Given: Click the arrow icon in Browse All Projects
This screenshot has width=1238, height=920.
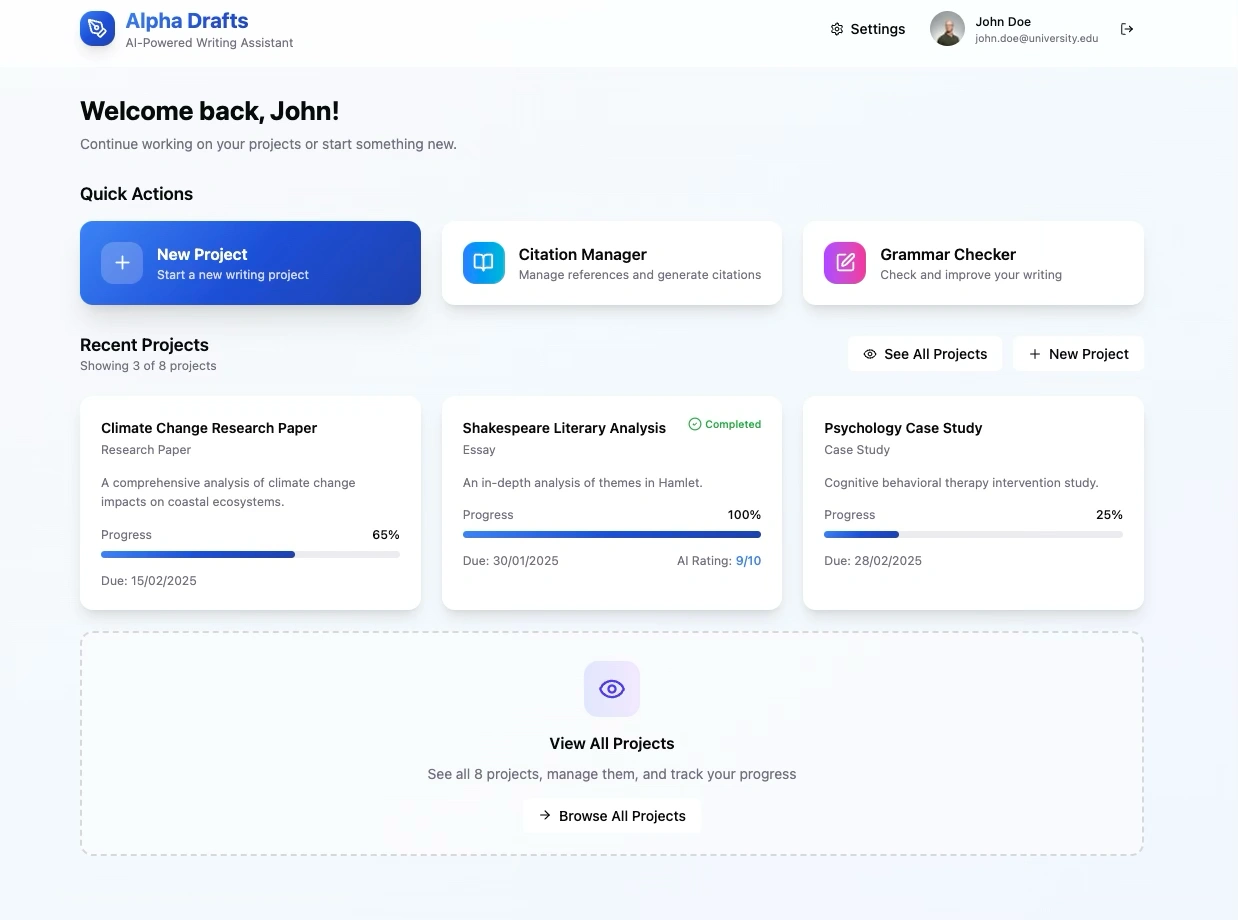Looking at the screenshot, I should [x=545, y=815].
